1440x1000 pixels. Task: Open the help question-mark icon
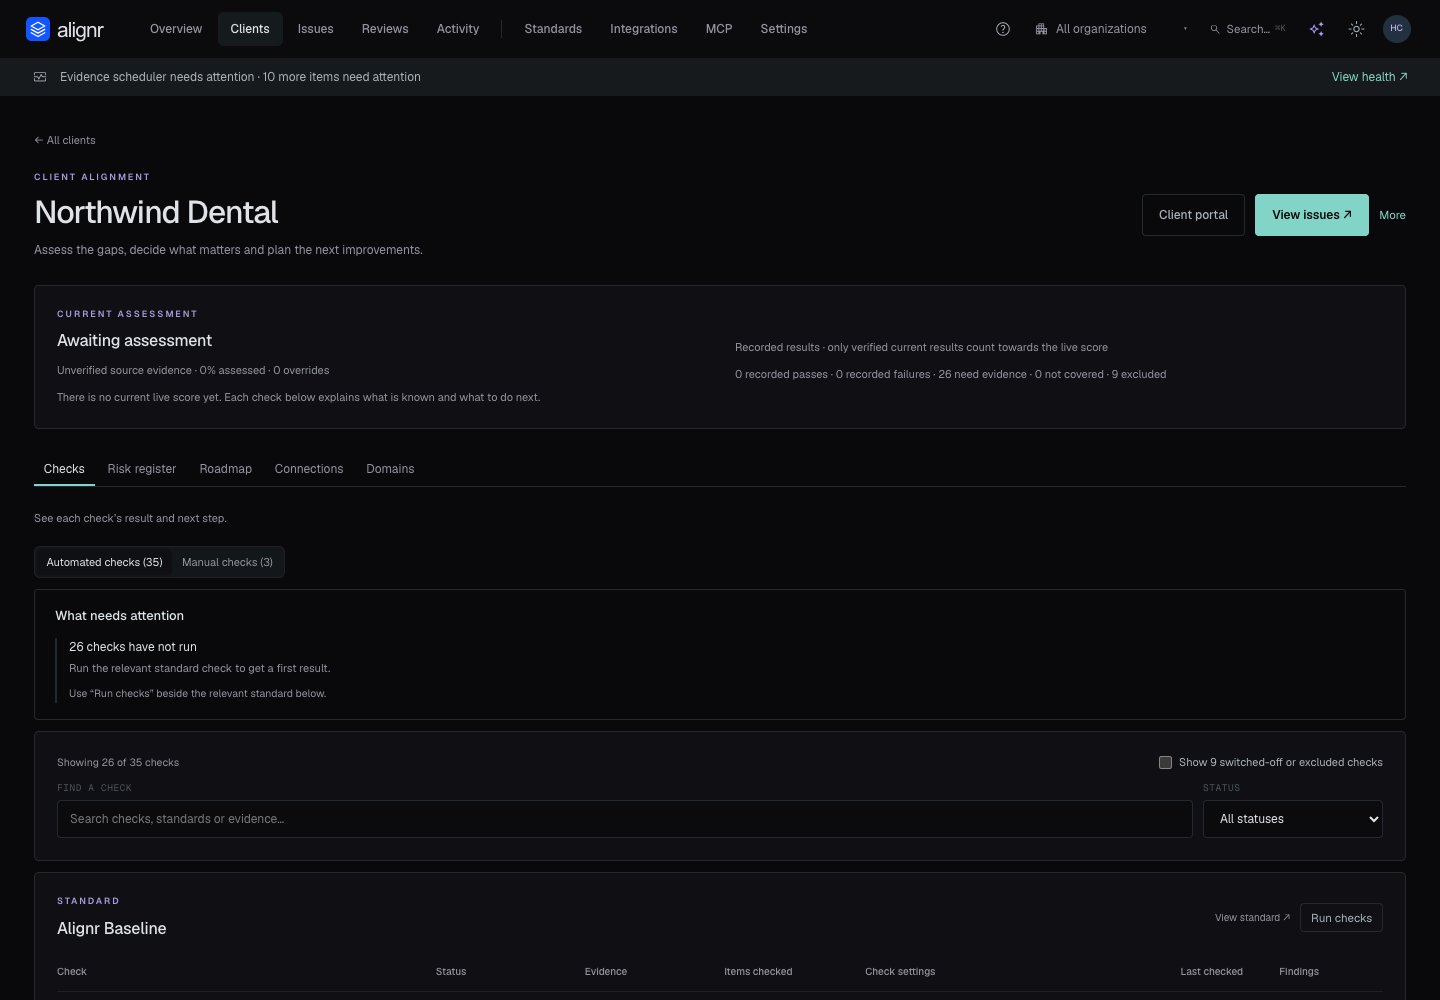(1003, 29)
